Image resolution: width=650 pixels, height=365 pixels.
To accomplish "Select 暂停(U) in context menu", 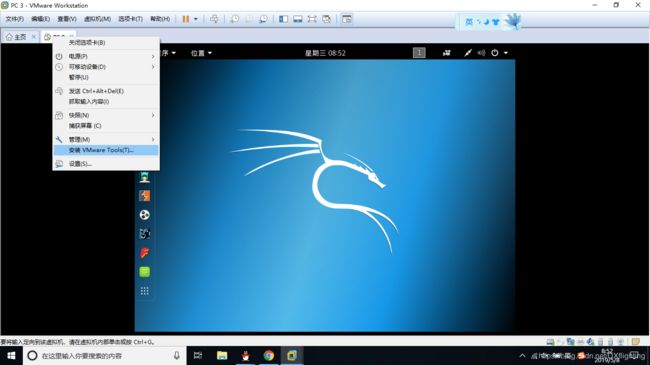I will coord(106,77).
